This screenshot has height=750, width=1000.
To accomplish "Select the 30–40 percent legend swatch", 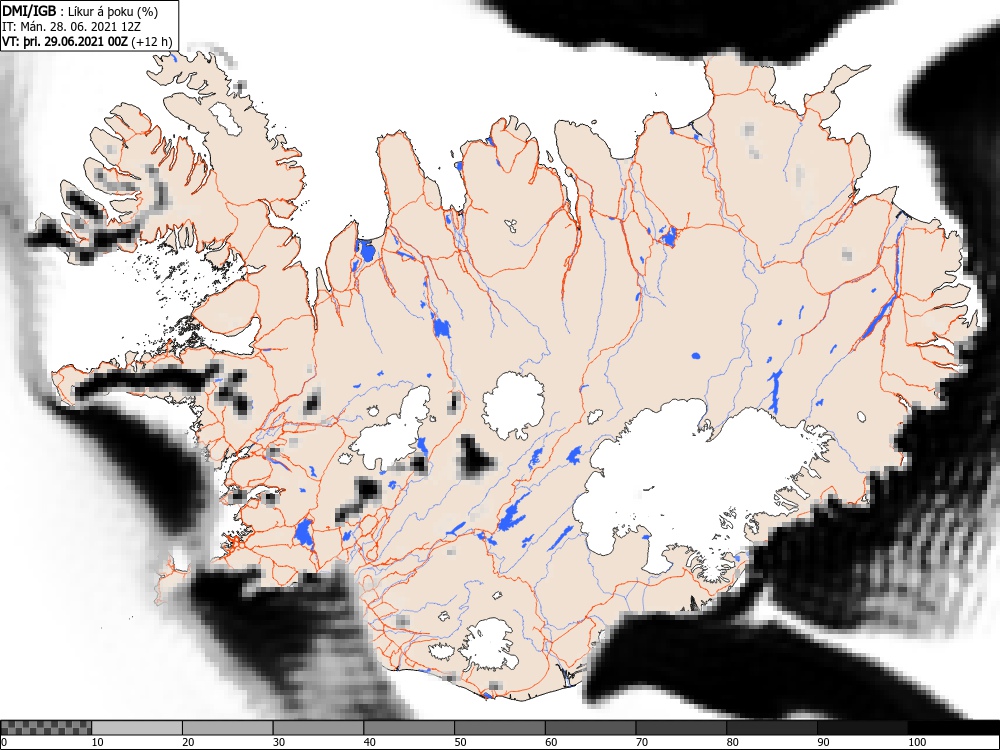I will [318, 728].
